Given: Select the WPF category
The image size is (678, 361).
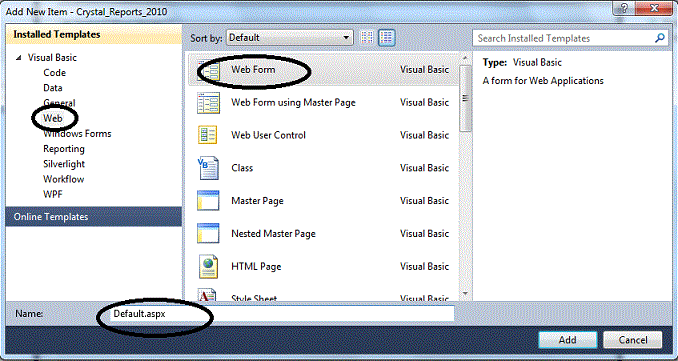Looking at the screenshot, I should click(53, 194).
